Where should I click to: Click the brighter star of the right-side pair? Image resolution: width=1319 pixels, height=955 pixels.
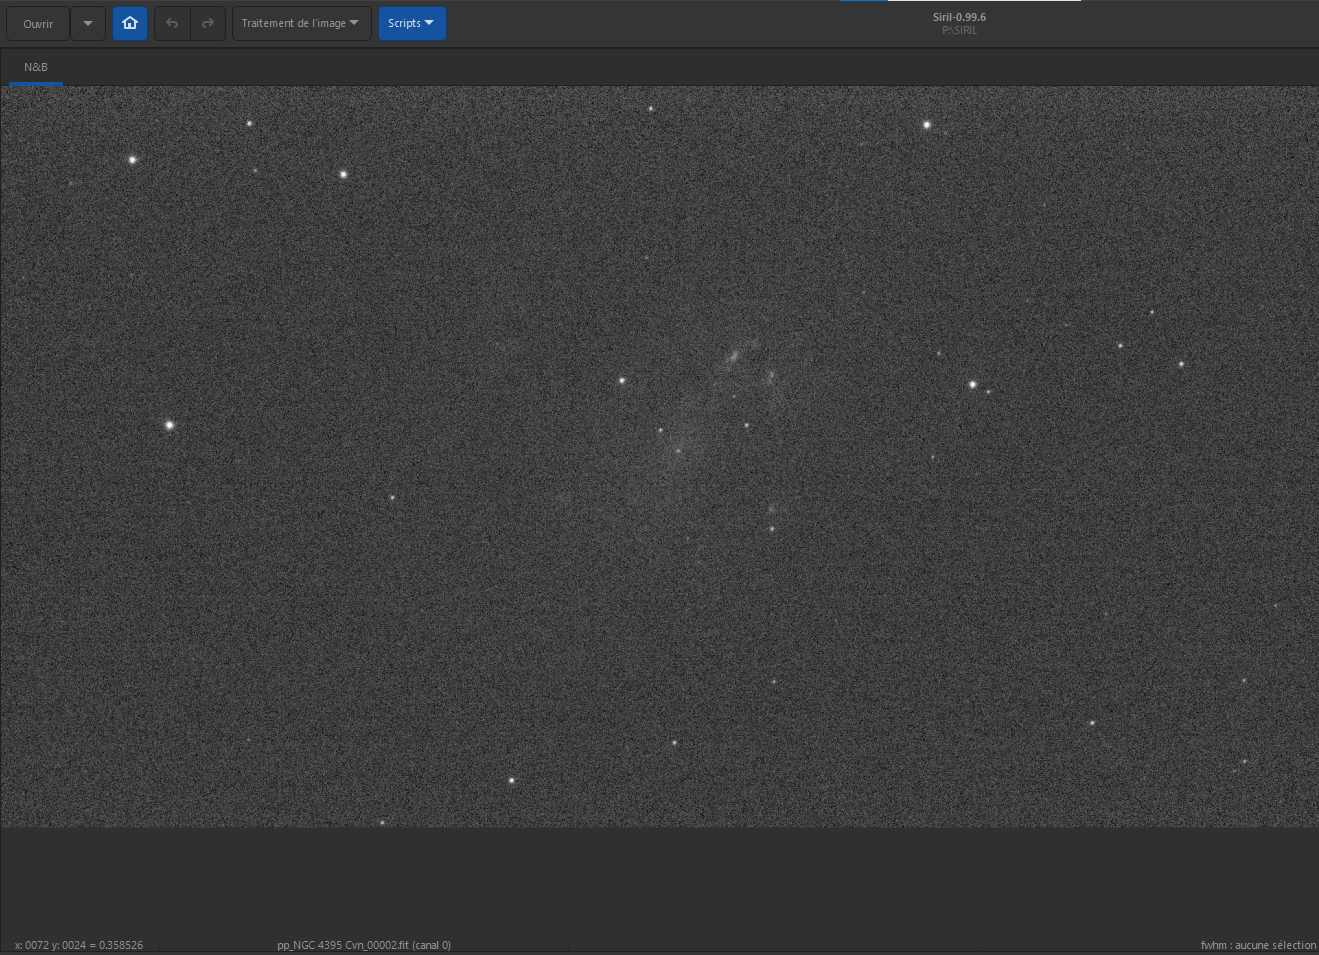coord(972,384)
